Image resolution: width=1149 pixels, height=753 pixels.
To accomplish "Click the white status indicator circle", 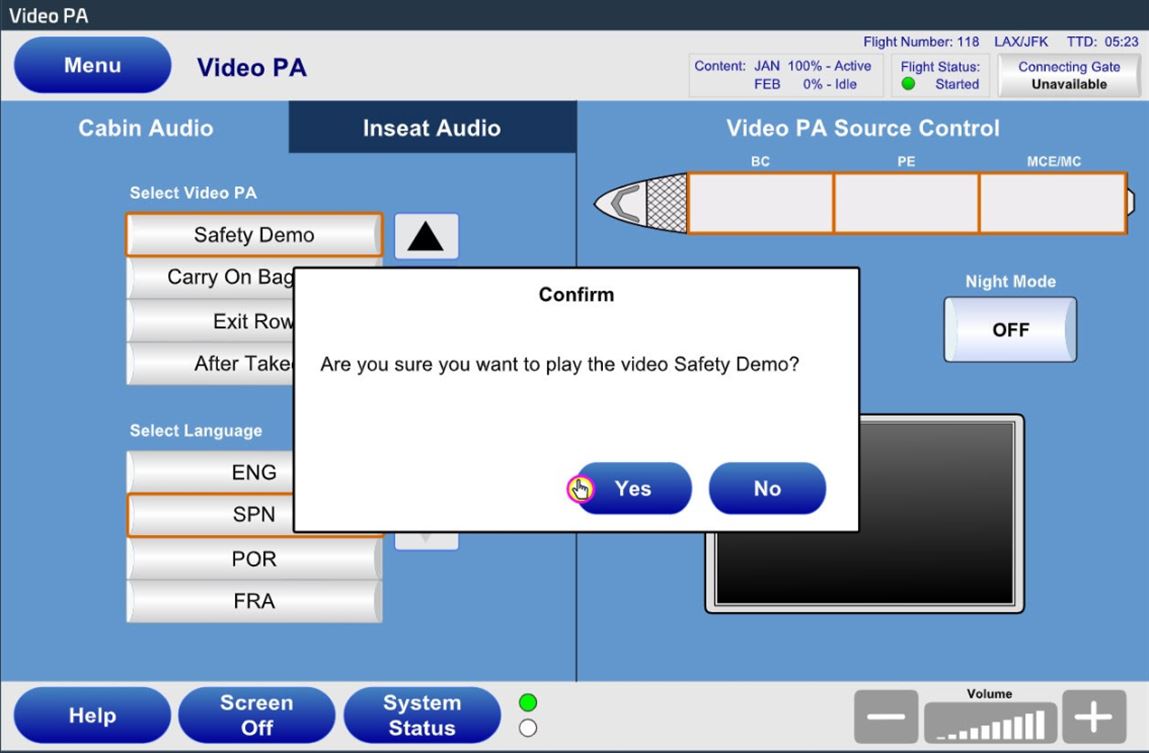I will point(528,728).
